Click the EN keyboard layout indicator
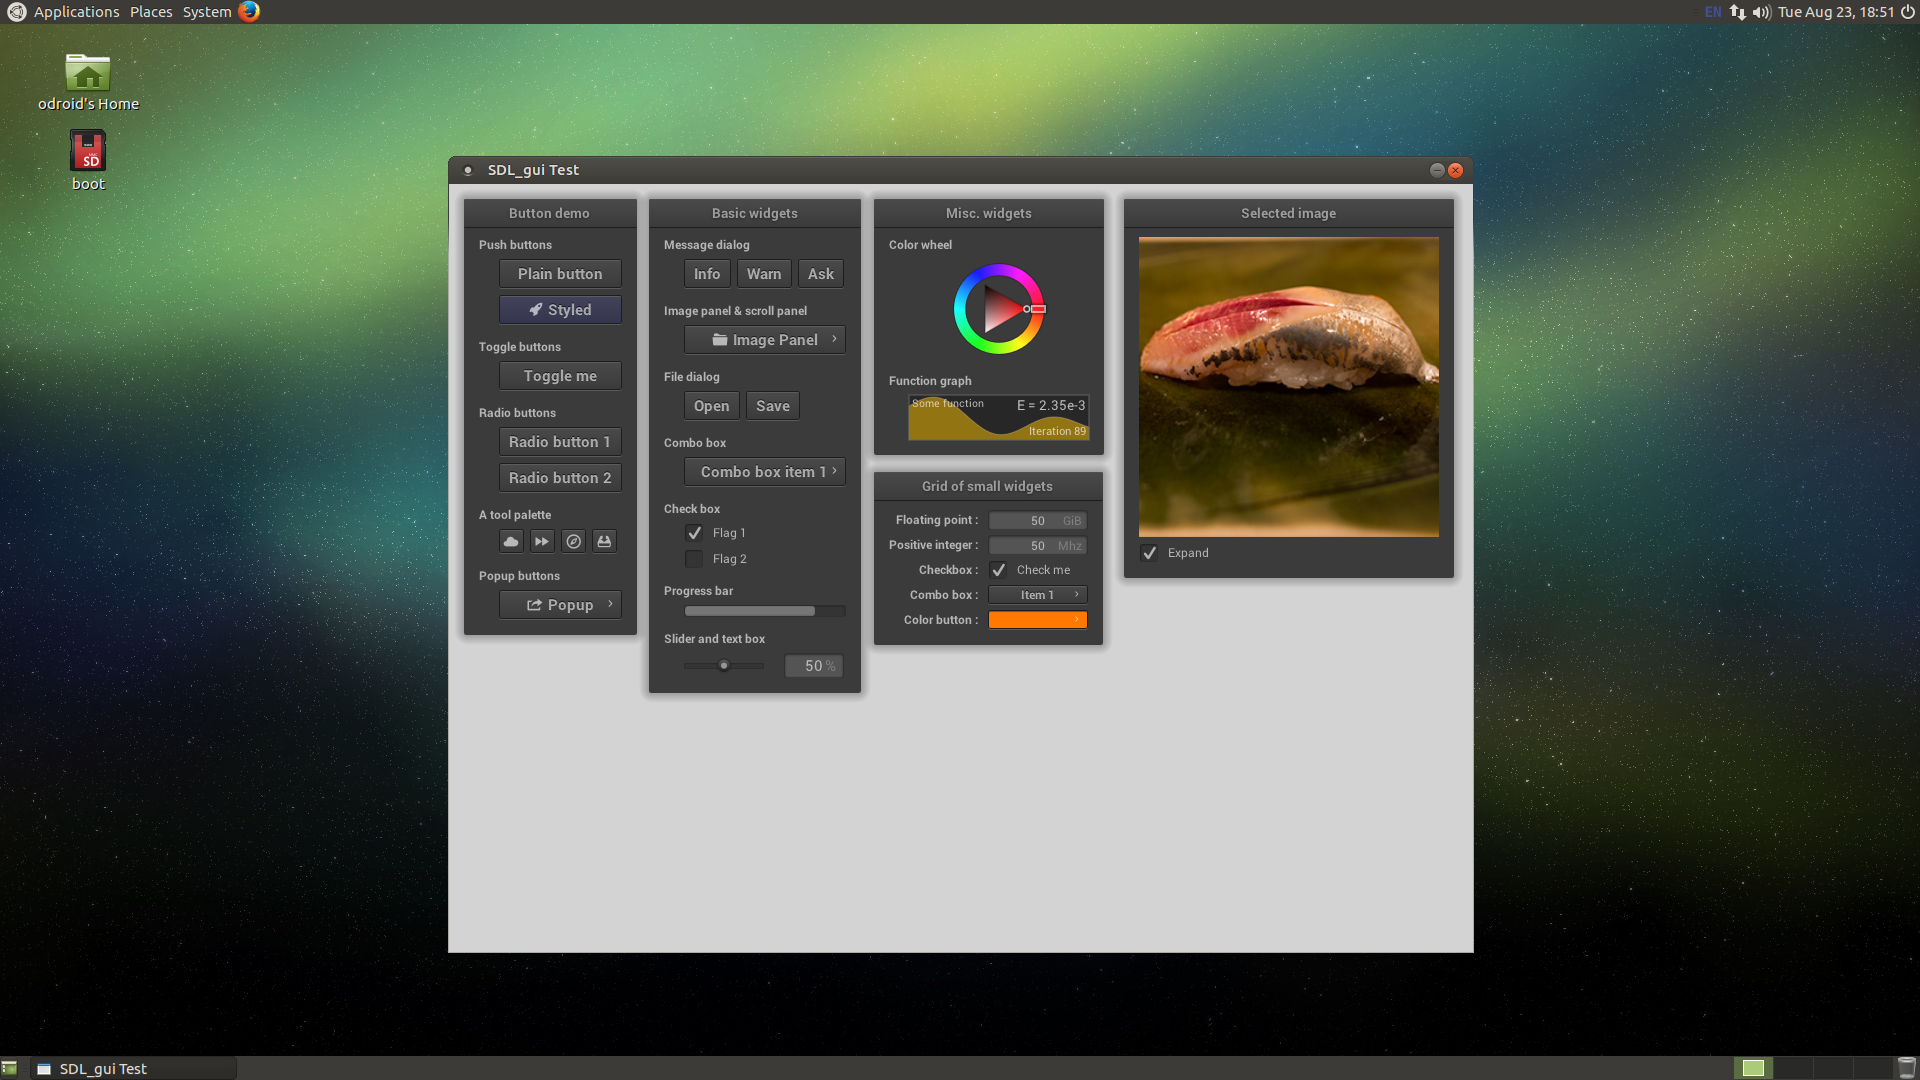 click(1713, 12)
